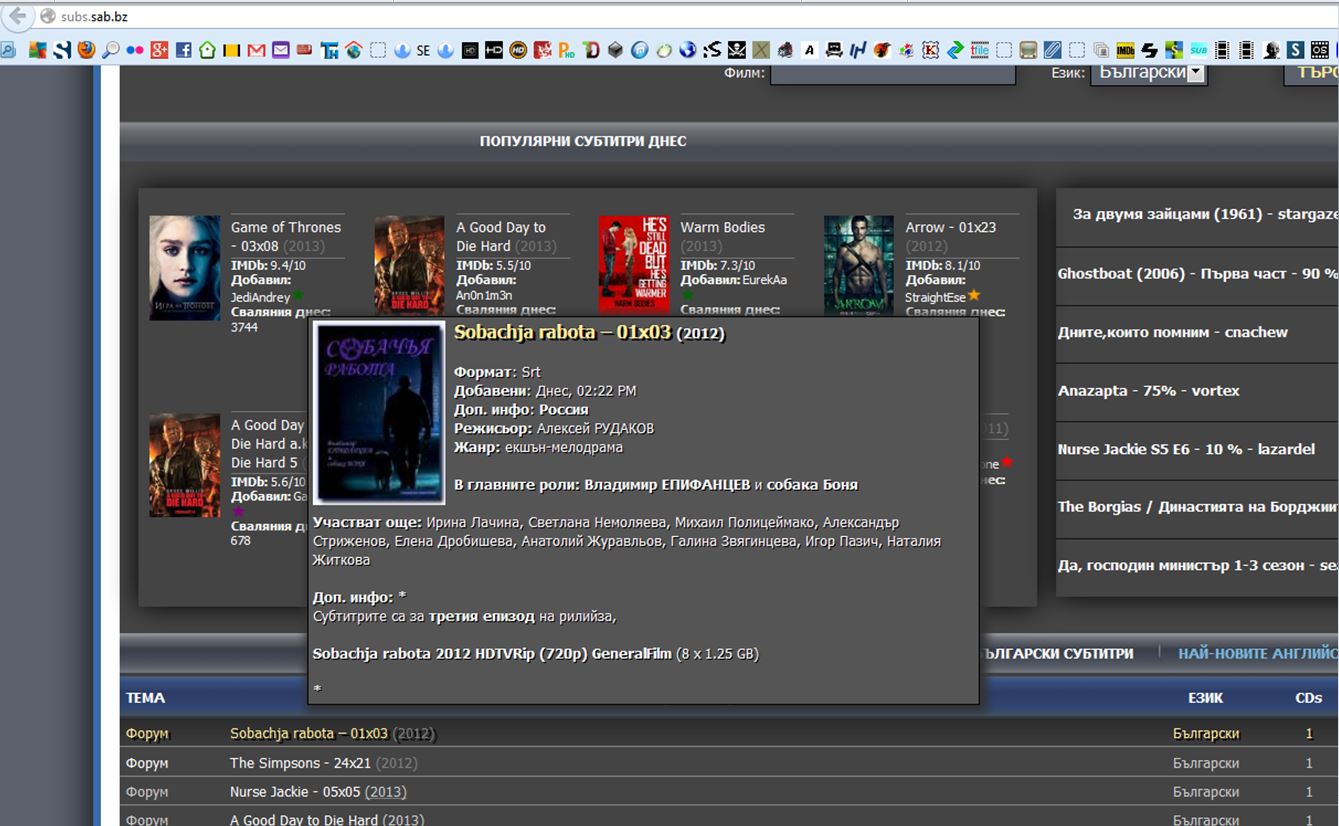This screenshot has height=826, width=1339.
Task: Open the paperclip bookmark icon
Action: point(1052,50)
